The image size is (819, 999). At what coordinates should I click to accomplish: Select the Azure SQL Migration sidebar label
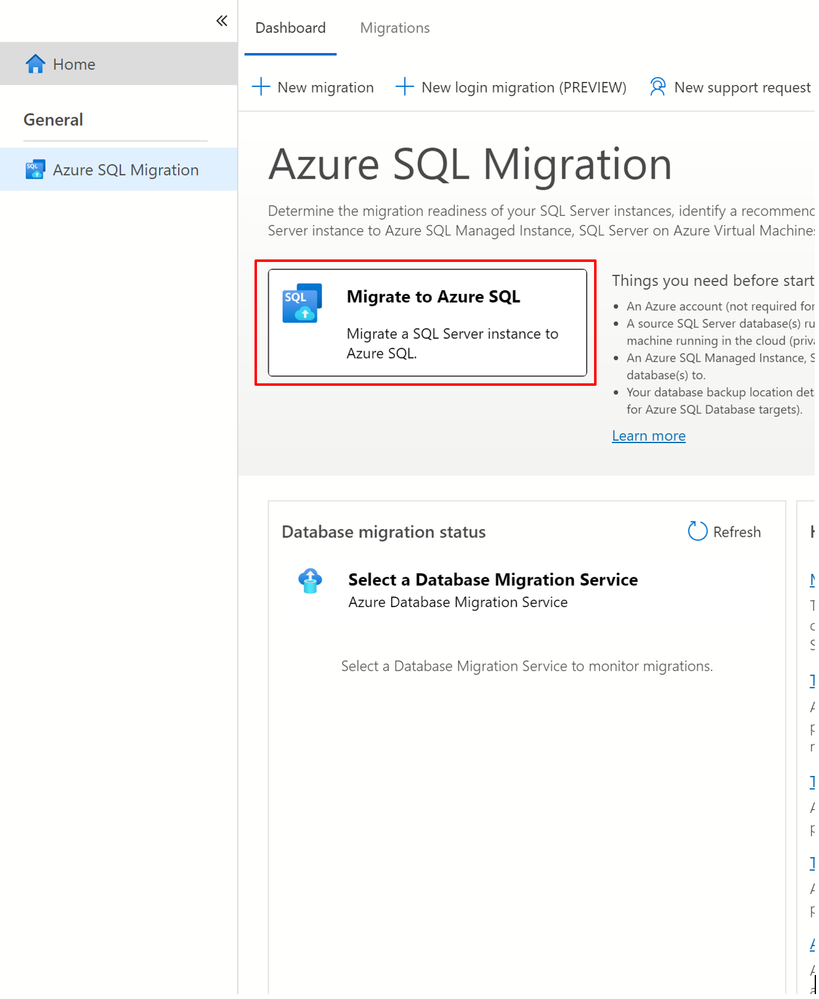click(x=126, y=170)
